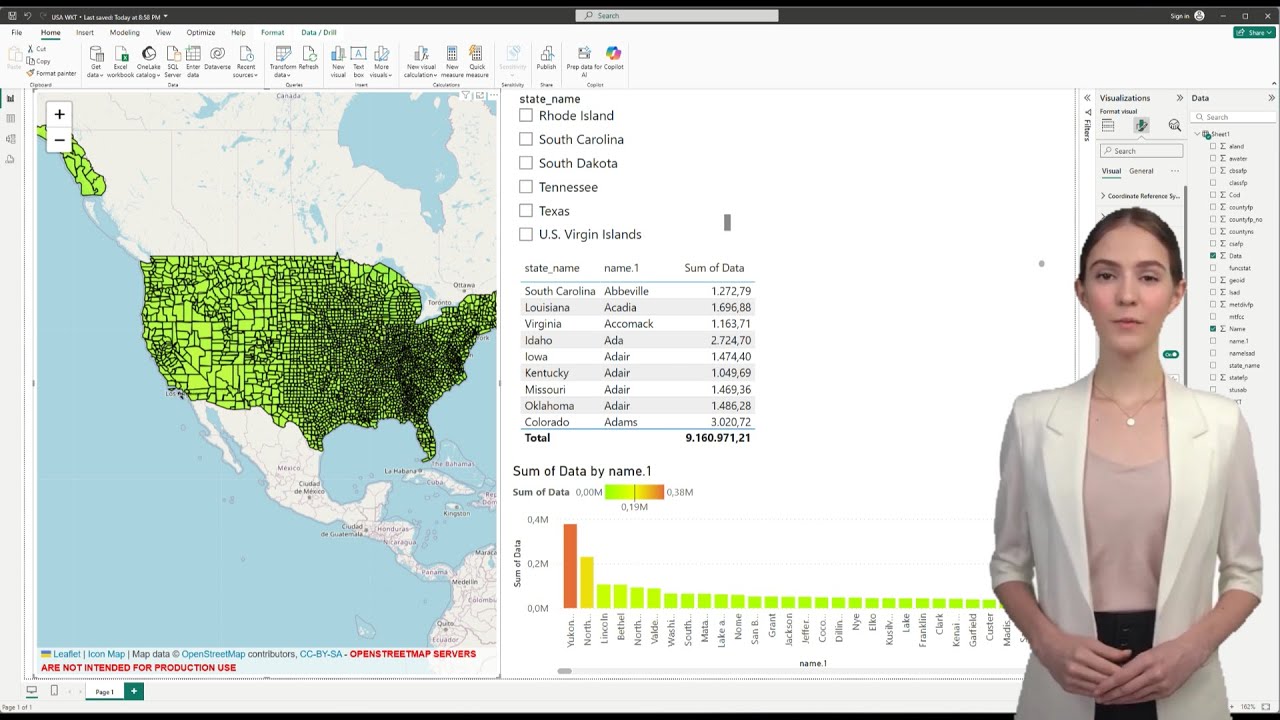This screenshot has height=720, width=1280.
Task: Select the General formatting tab
Action: (x=1141, y=171)
